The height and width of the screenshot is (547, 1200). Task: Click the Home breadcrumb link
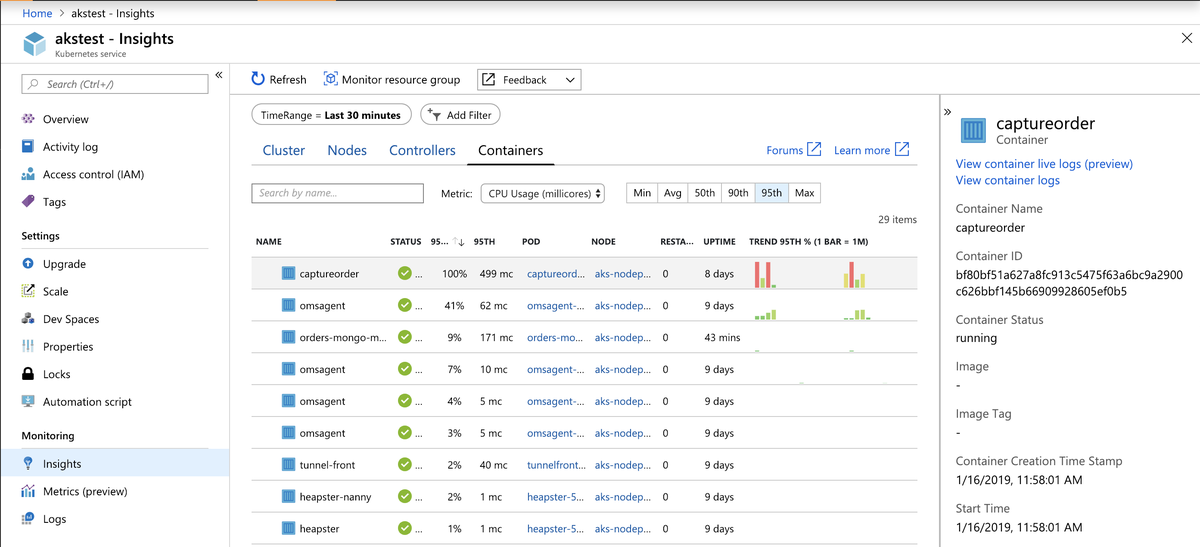pos(37,14)
